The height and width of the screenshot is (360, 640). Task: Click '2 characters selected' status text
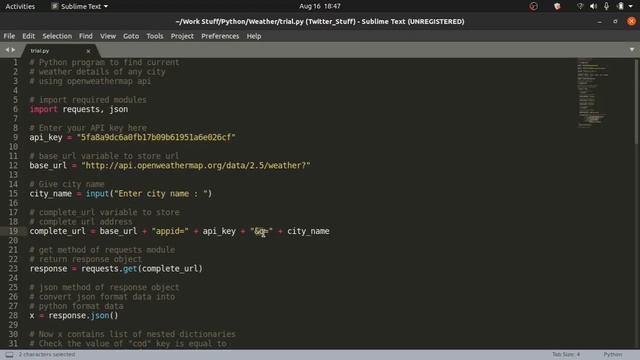47,354
